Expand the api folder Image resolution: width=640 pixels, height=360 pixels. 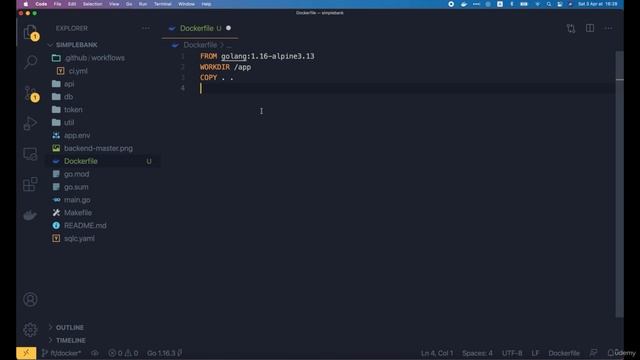pos(69,84)
